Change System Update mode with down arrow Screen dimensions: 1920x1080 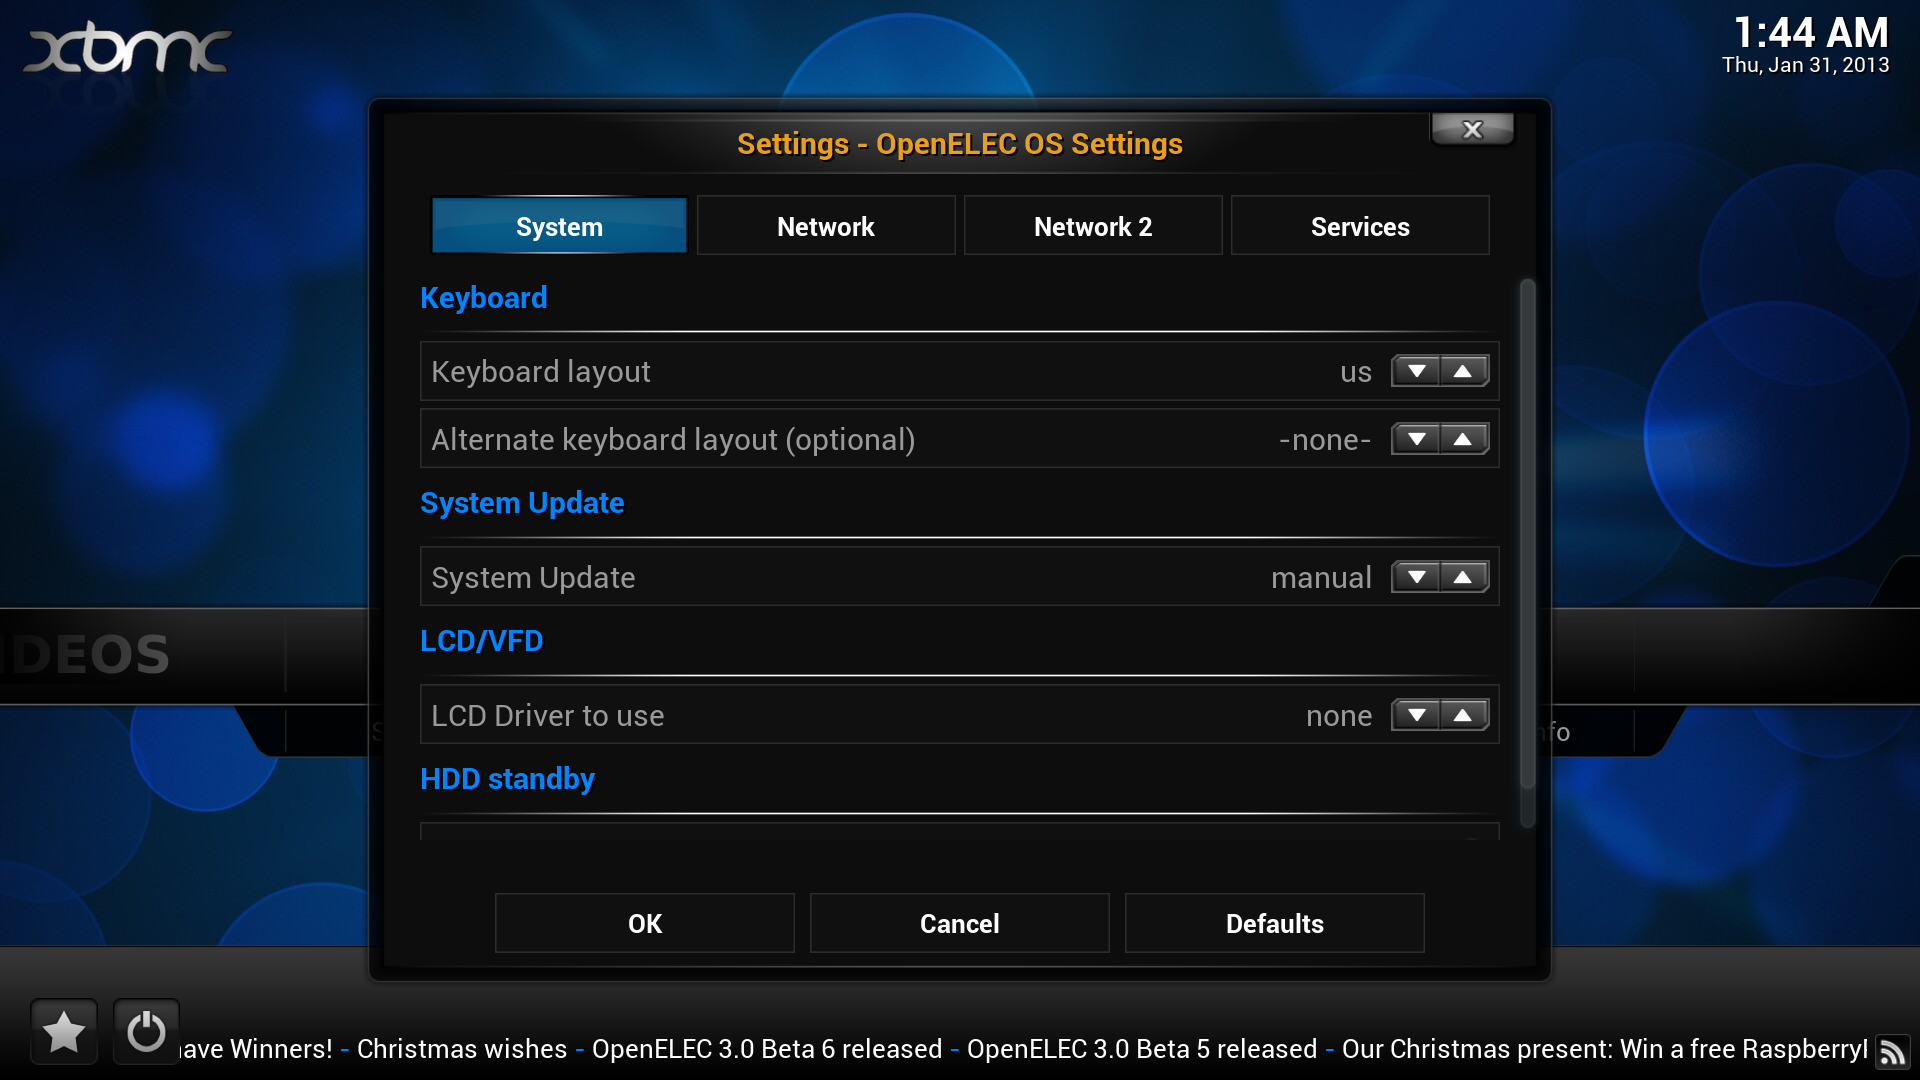pos(1416,577)
